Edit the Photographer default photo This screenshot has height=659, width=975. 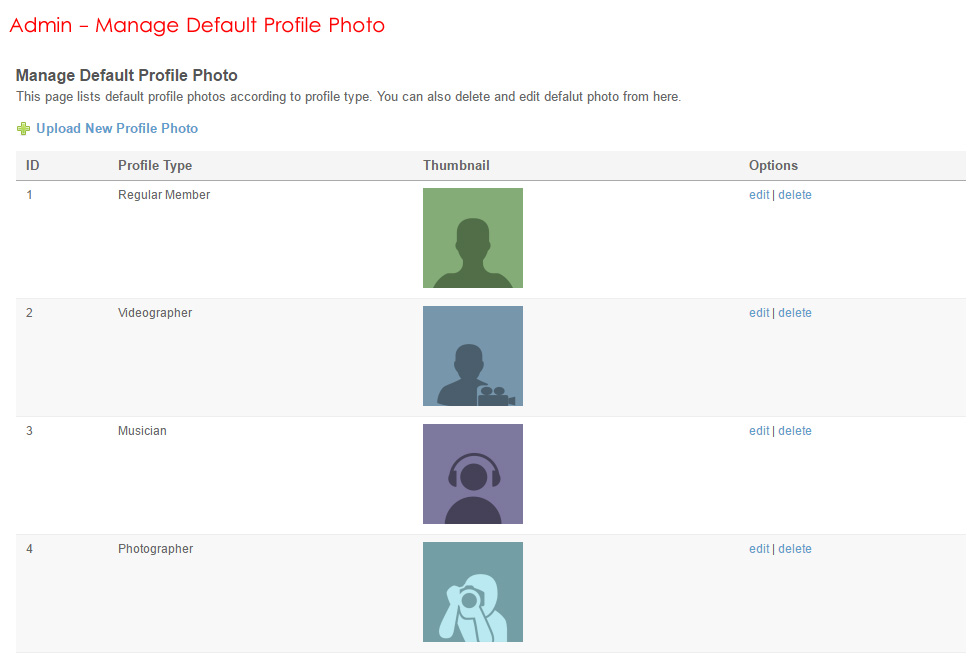click(759, 549)
